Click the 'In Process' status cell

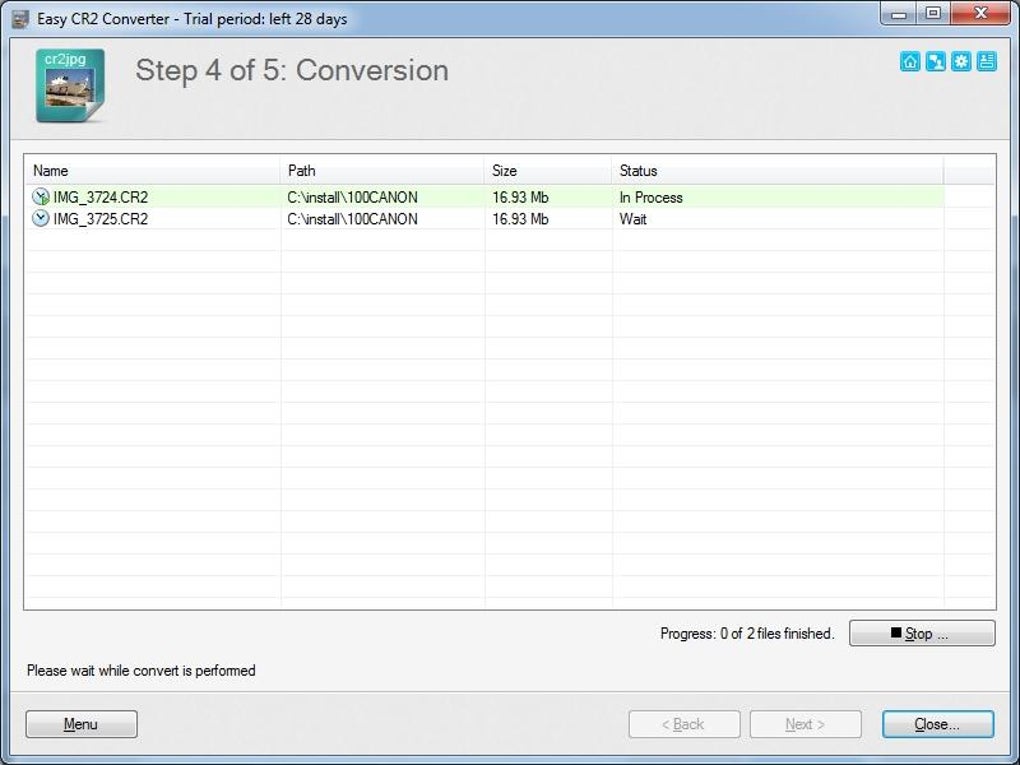pos(651,197)
